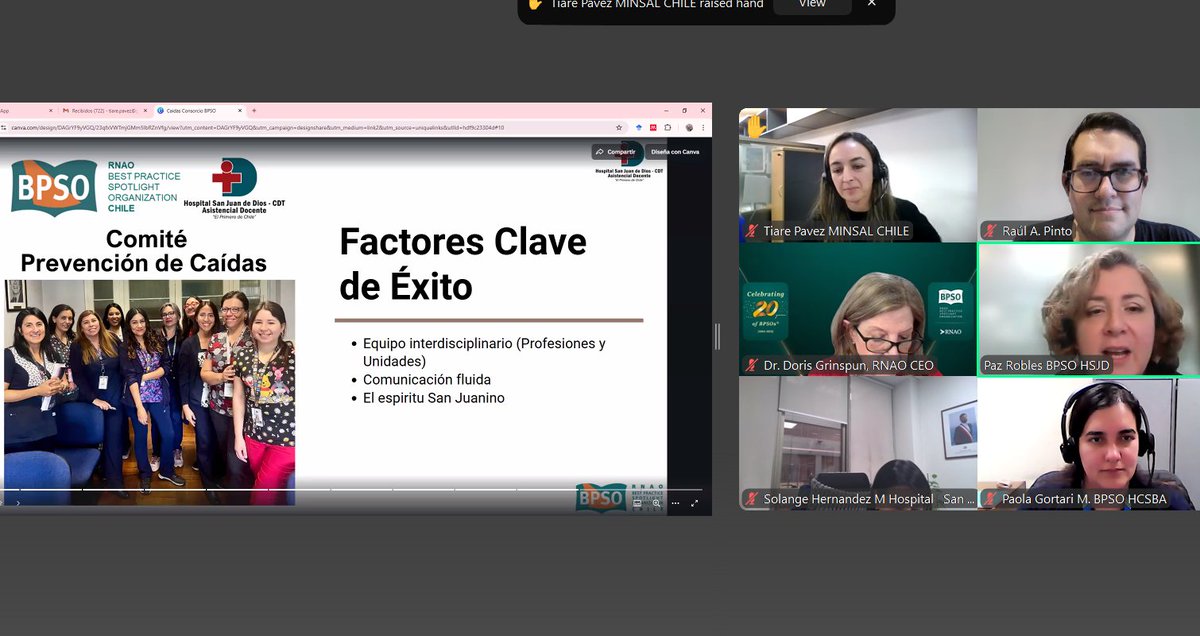The width and height of the screenshot is (1200, 636).
Task: Click the red extension icon in toolbar
Action: tap(653, 128)
